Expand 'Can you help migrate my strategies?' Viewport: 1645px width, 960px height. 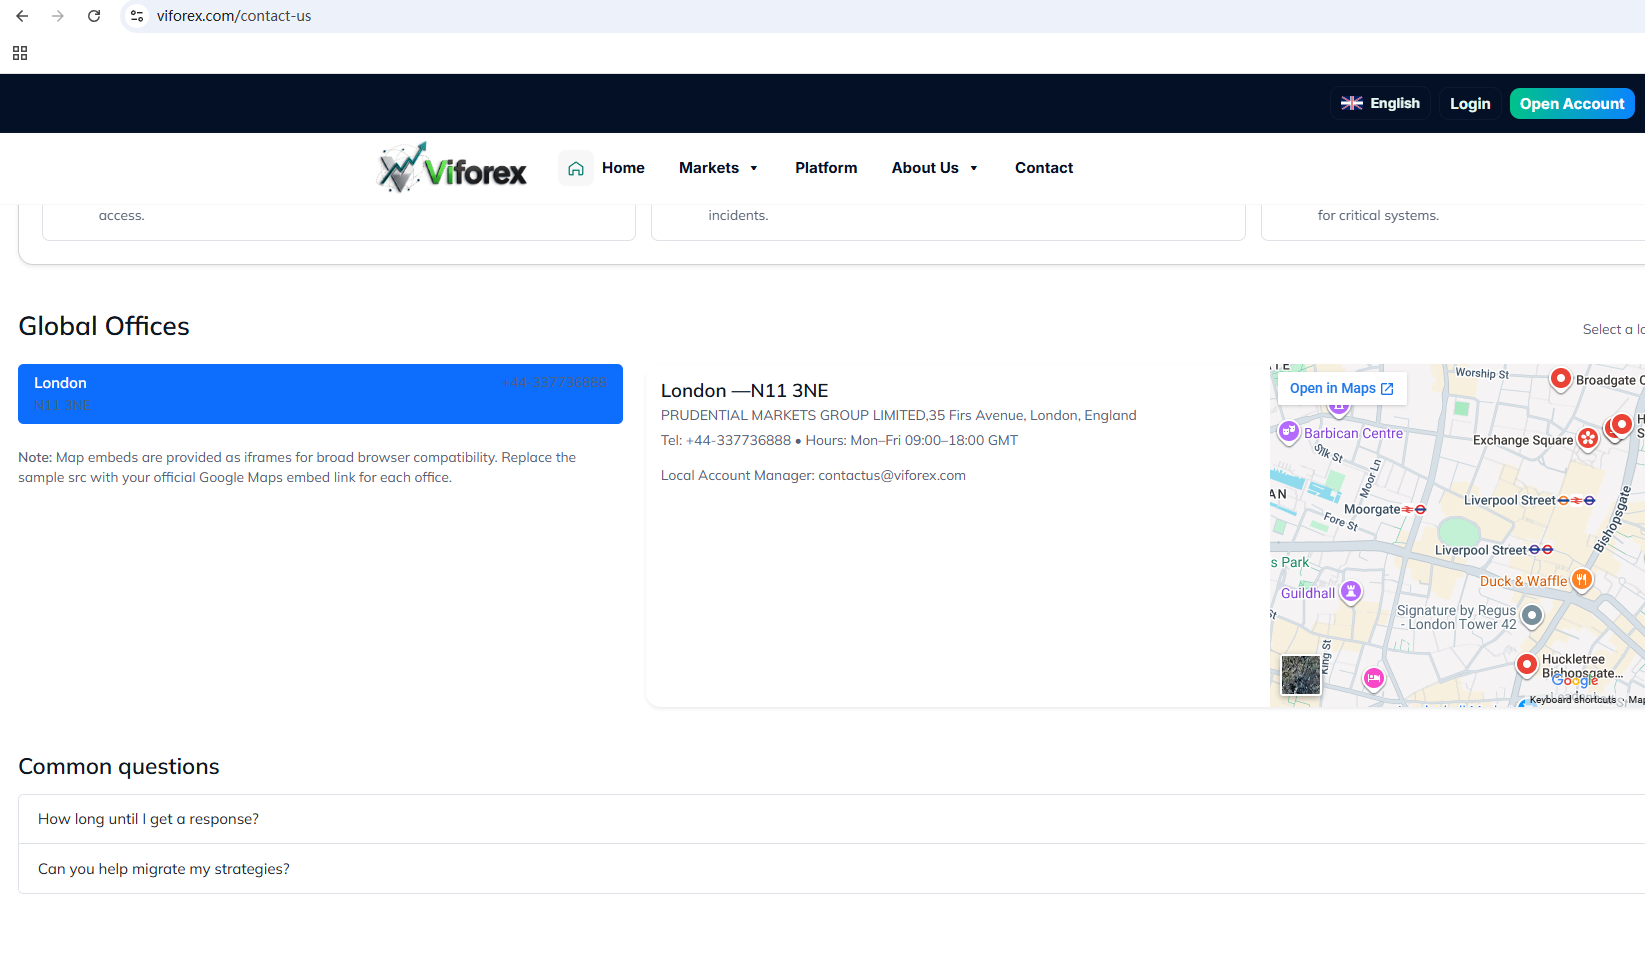coord(831,869)
